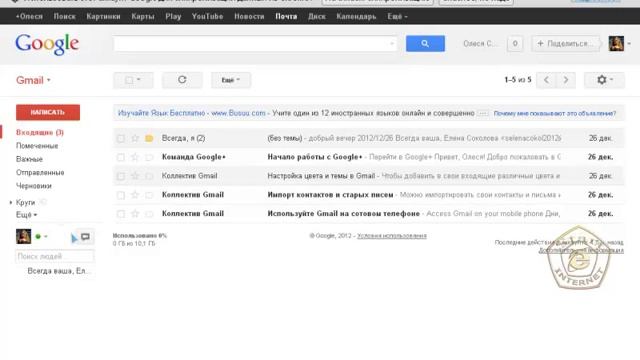Open Картинки in the top bar

click(103, 17)
